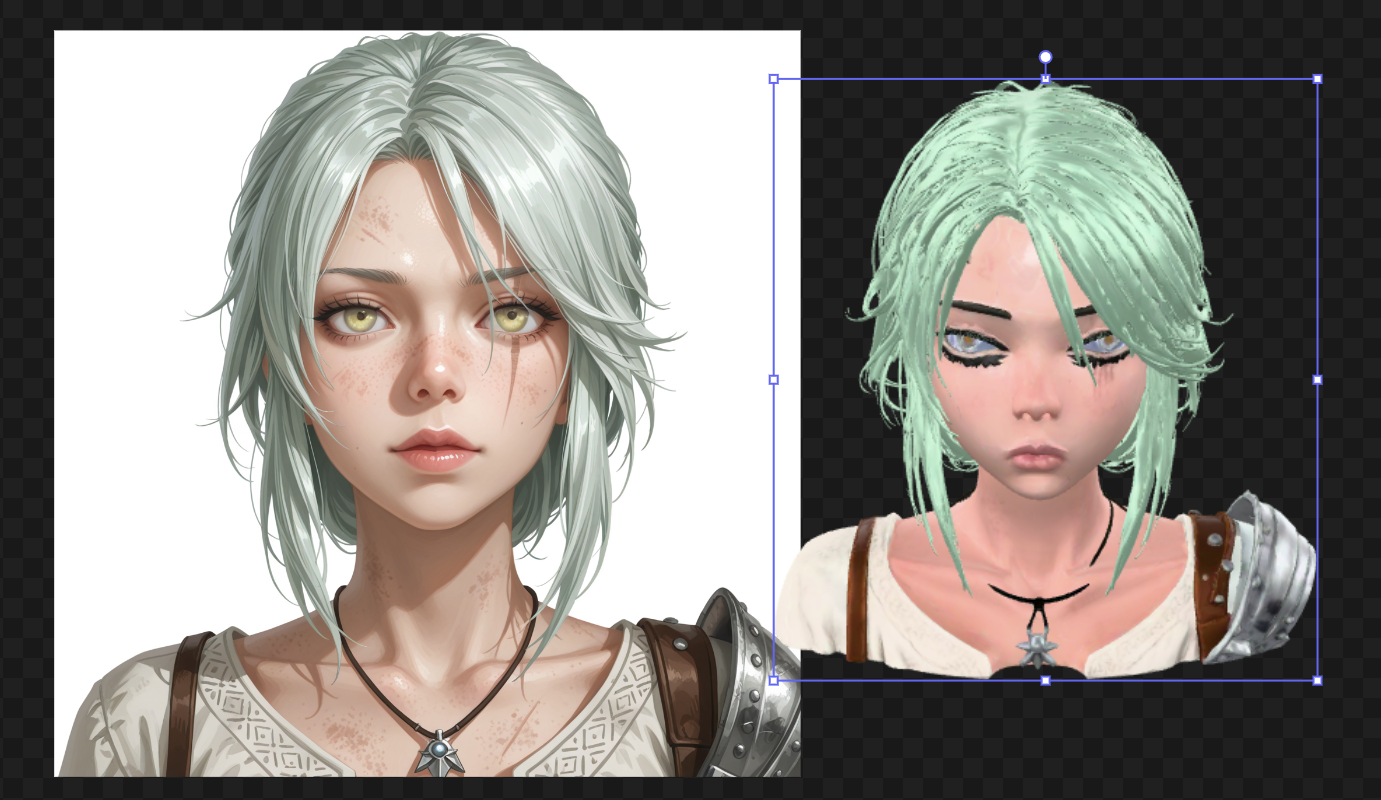Image resolution: width=1381 pixels, height=800 pixels.
Task: Click the top-right corner handle of the selection box
Action: point(1318,78)
